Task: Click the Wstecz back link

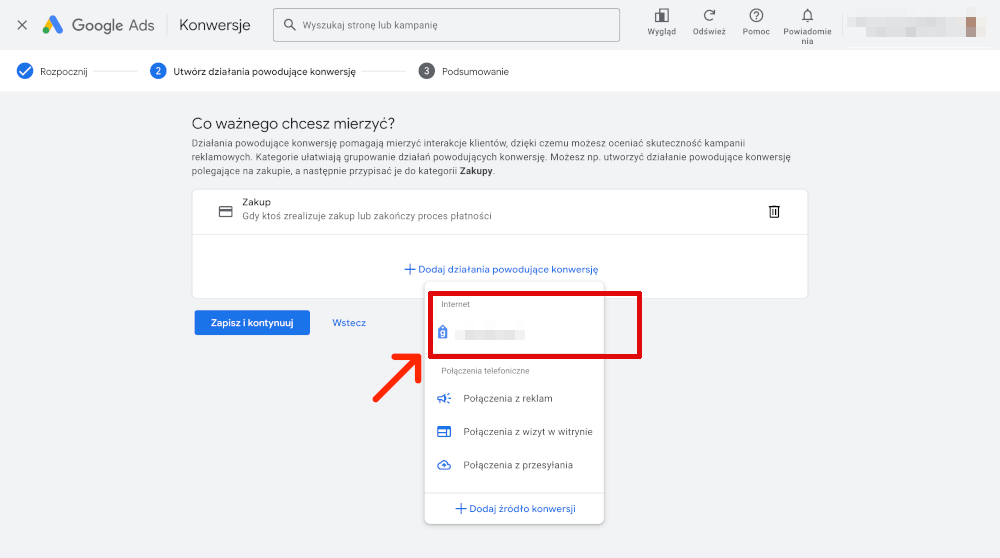Action: (x=349, y=323)
